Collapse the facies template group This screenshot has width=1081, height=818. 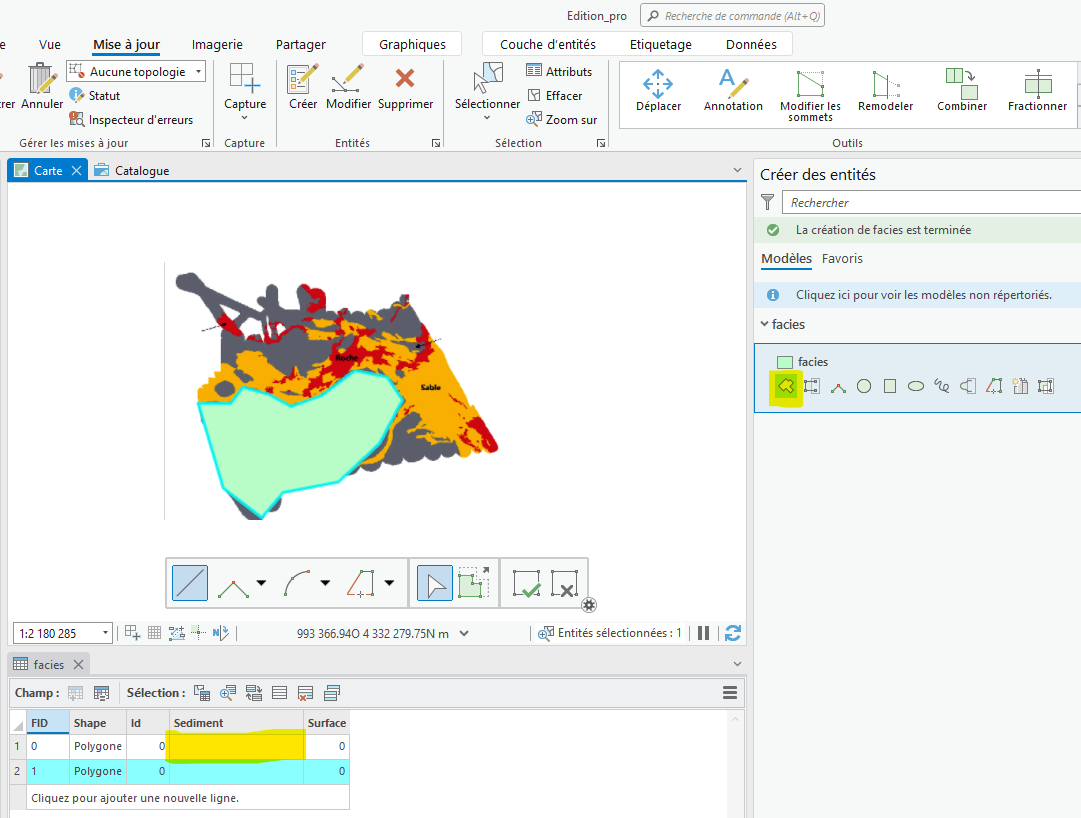tap(765, 324)
